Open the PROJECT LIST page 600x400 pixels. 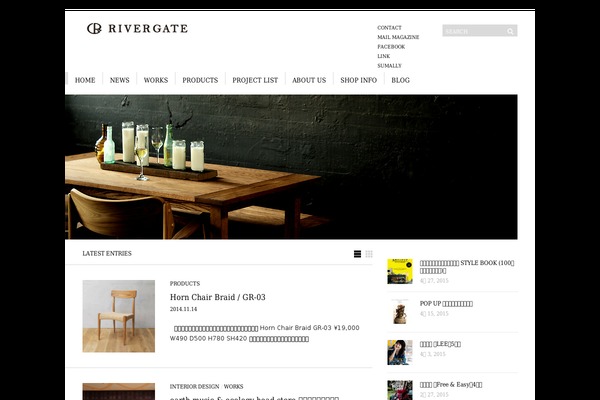pyautogui.click(x=255, y=80)
